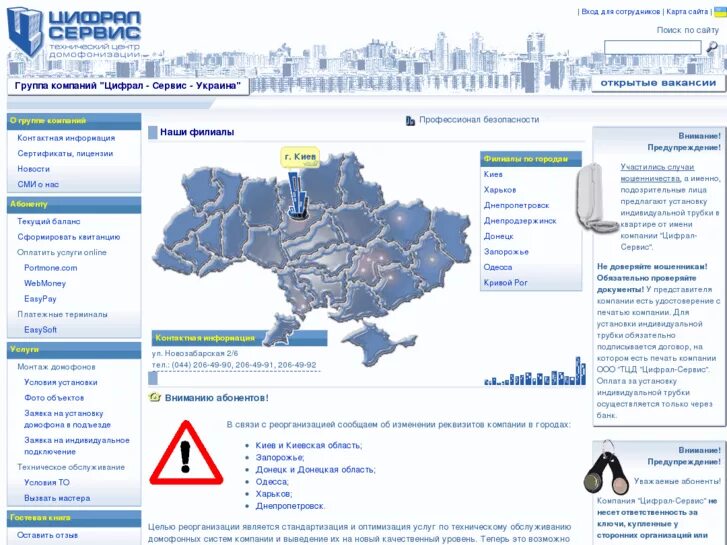Open WebMoney payment link
727x545 pixels.
(45, 283)
